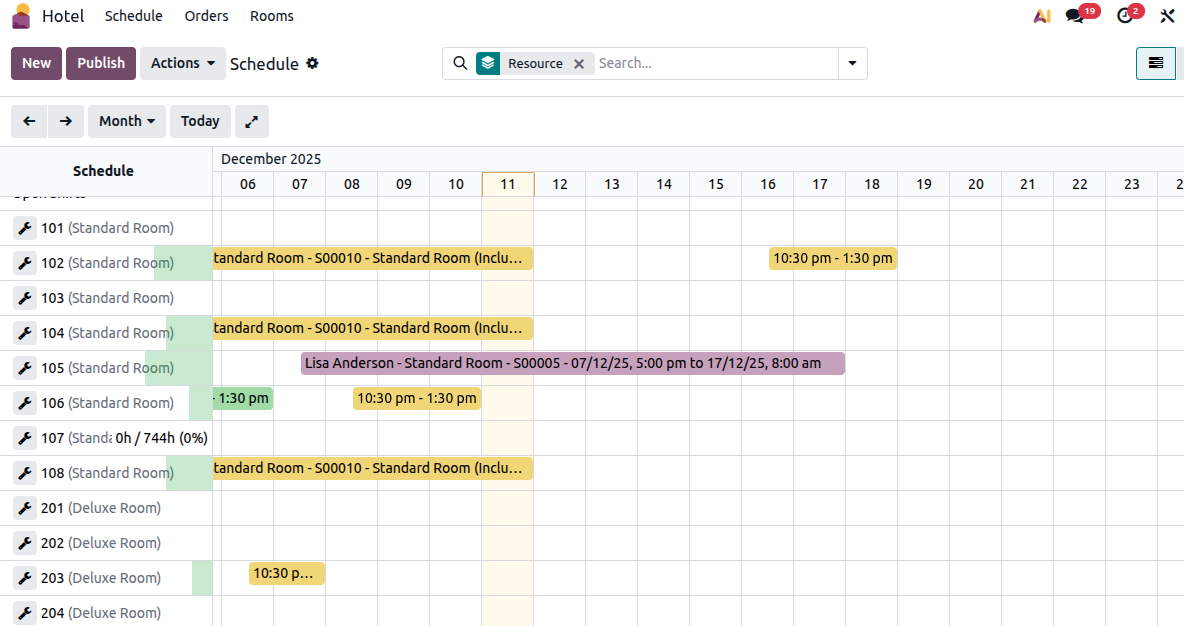1184x626 pixels.
Task: Open the Month scale dropdown
Action: click(126, 121)
